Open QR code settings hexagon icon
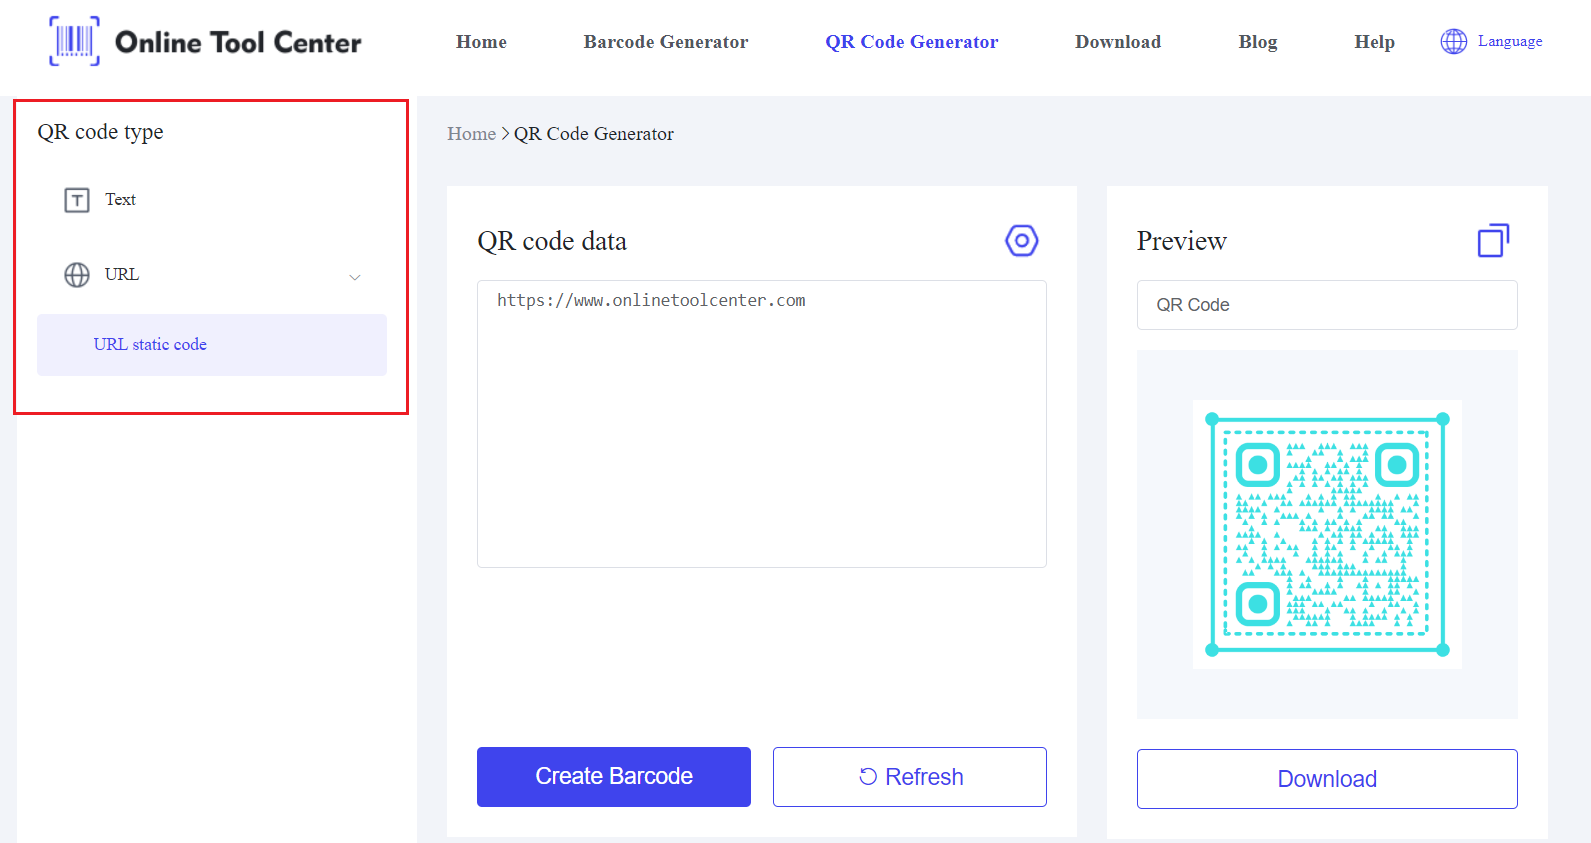 [1021, 241]
